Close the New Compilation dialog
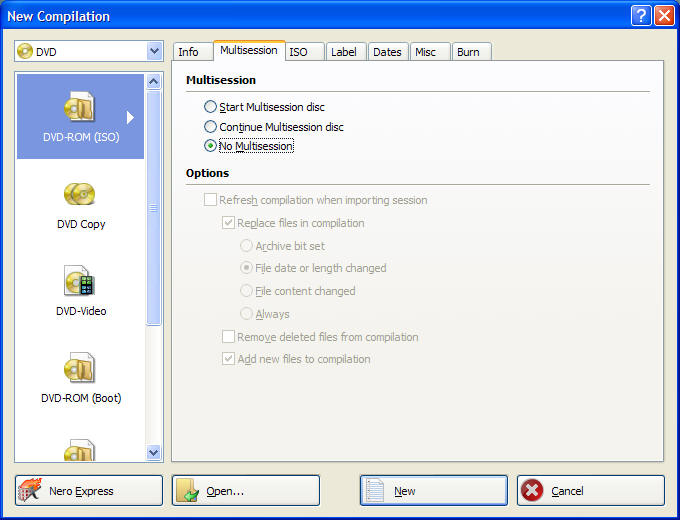Viewport: 680px width, 520px height. click(x=664, y=16)
